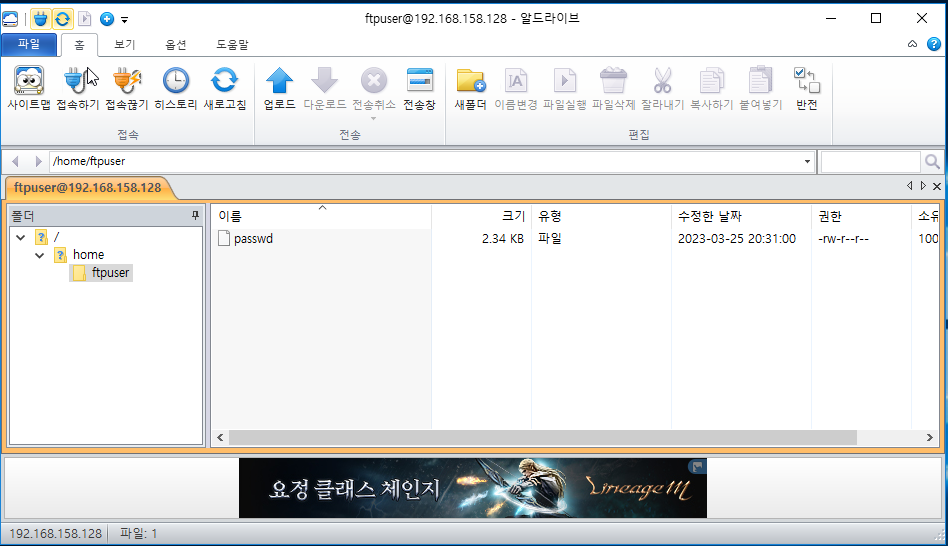Open the blue help question icon
948x546 pixels.
934,44
